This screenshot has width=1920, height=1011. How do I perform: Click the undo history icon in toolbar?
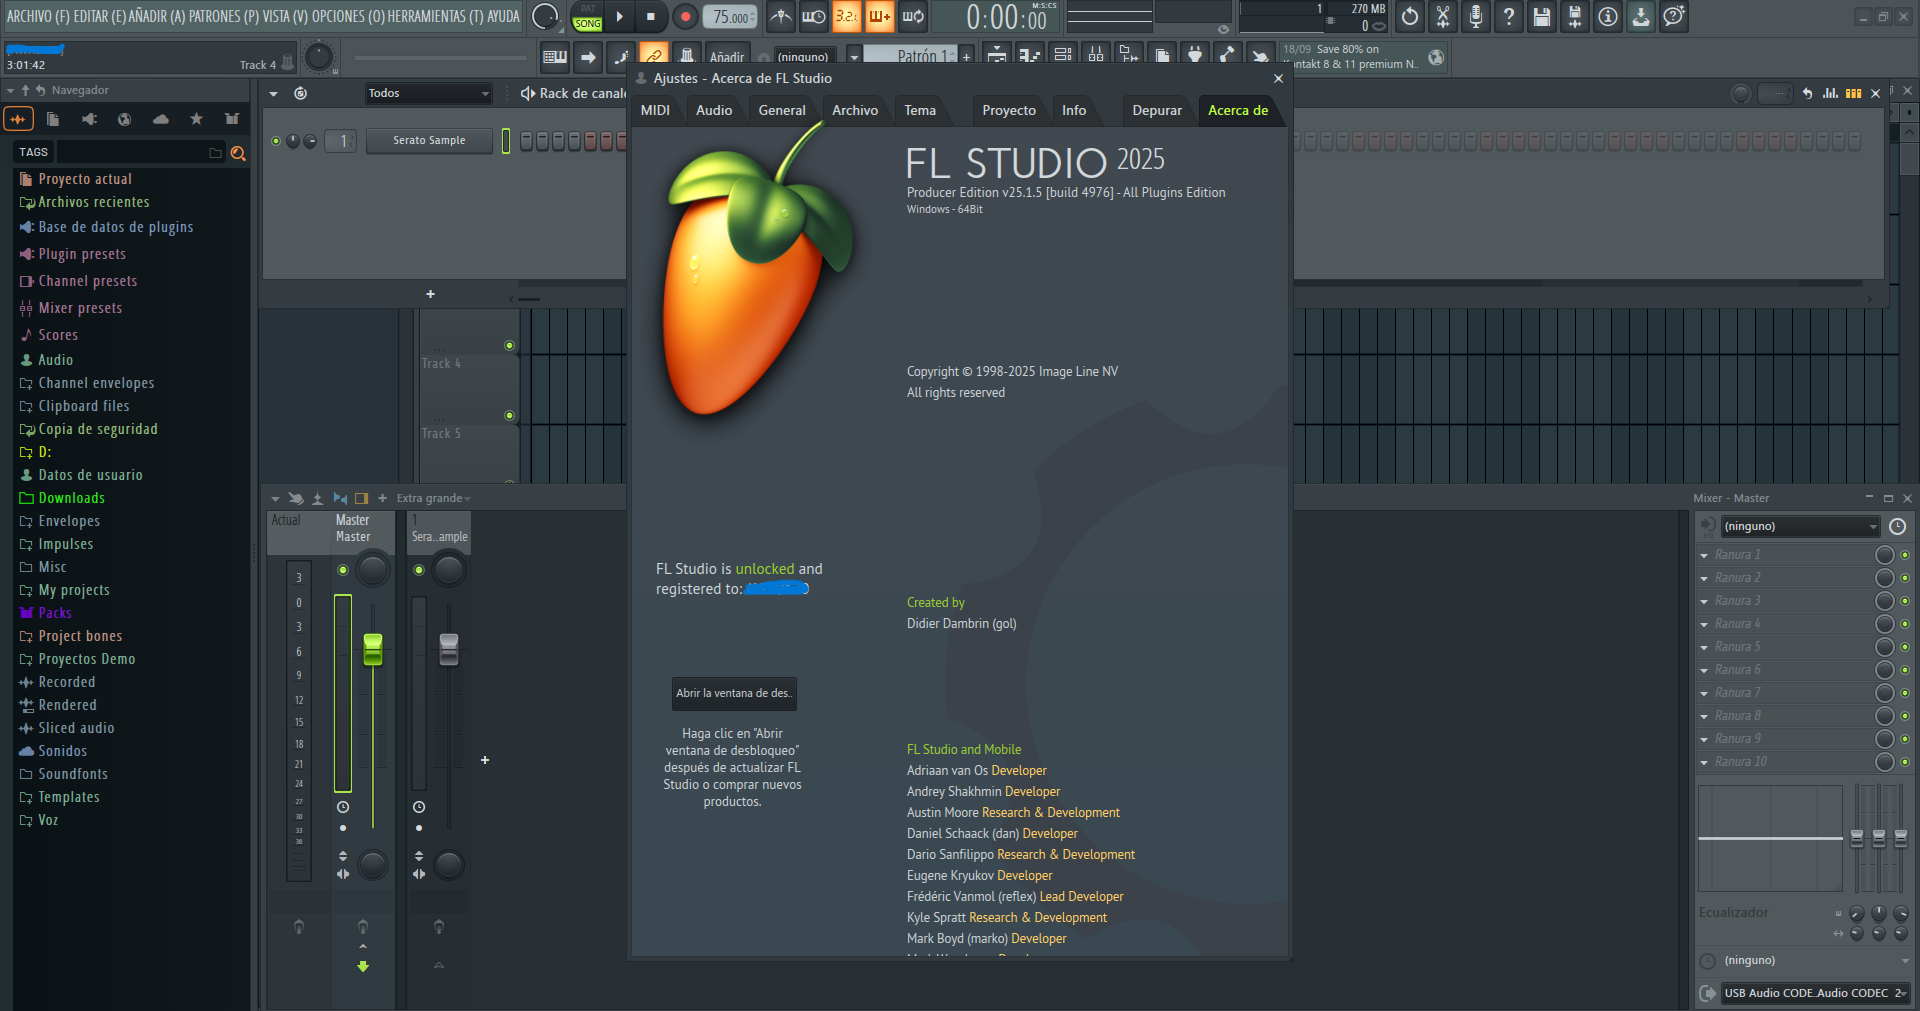1409,16
